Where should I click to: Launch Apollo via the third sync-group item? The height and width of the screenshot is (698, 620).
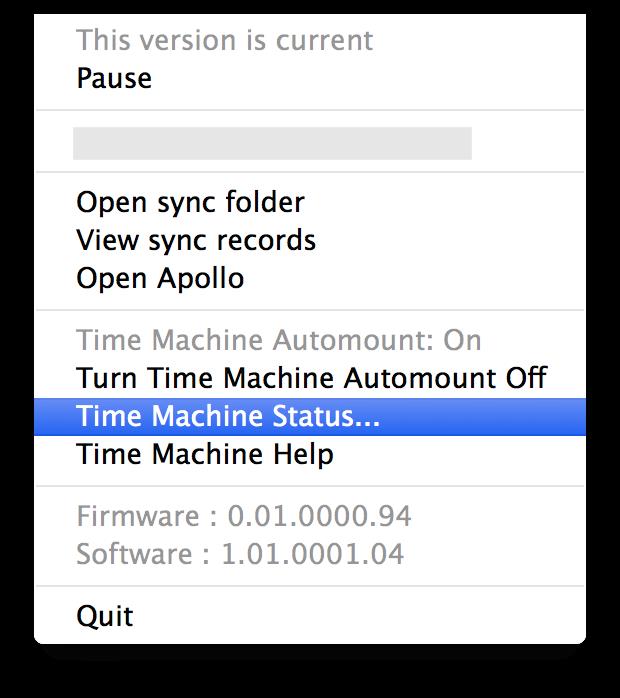(310, 278)
